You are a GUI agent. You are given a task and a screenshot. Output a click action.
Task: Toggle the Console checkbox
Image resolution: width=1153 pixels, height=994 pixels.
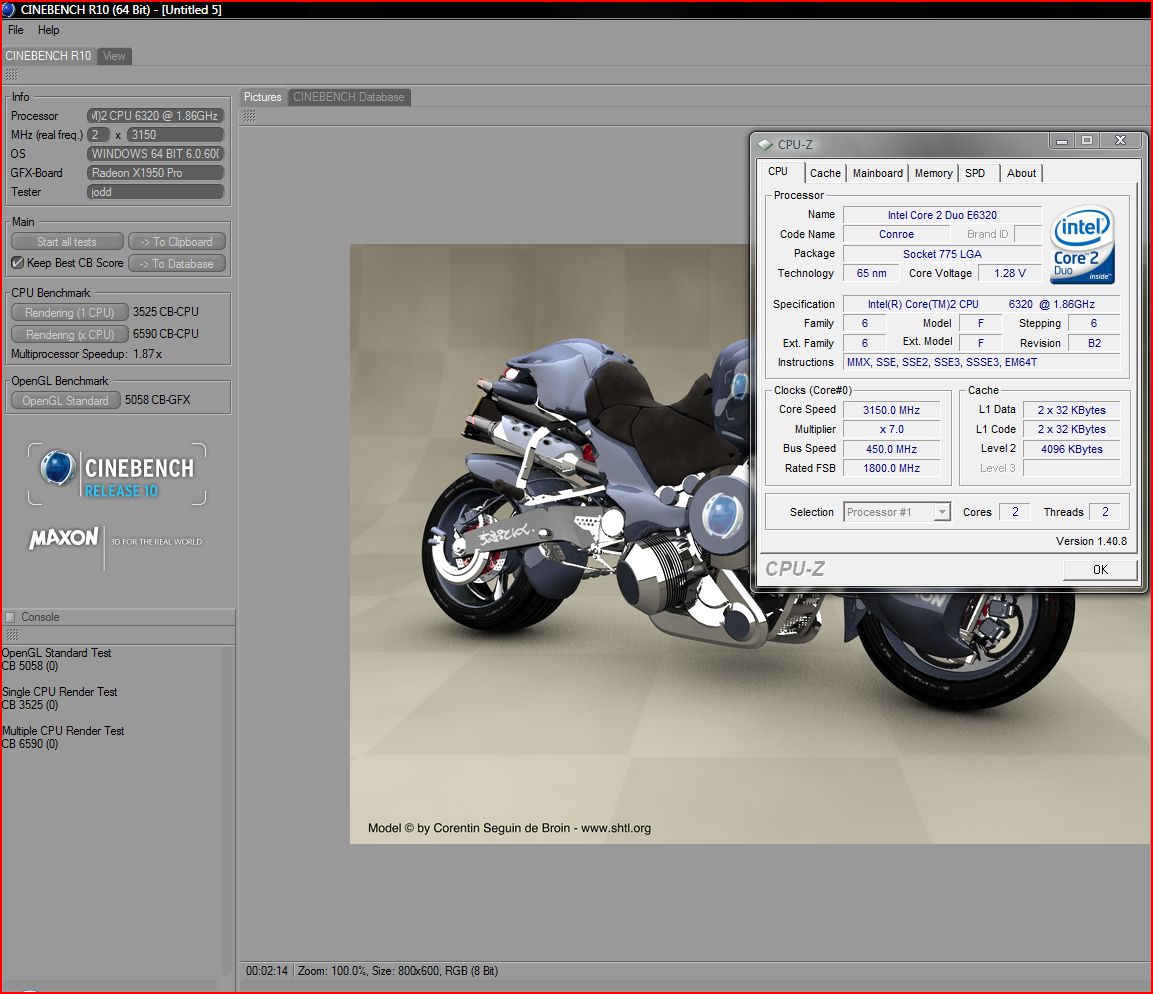pos(10,617)
